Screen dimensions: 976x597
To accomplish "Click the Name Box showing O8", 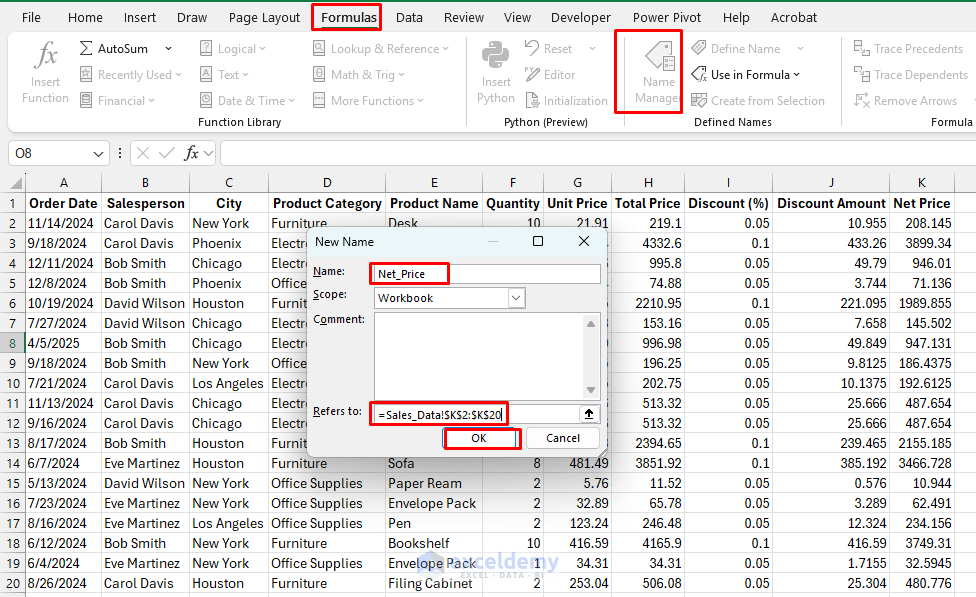I will 50,153.
